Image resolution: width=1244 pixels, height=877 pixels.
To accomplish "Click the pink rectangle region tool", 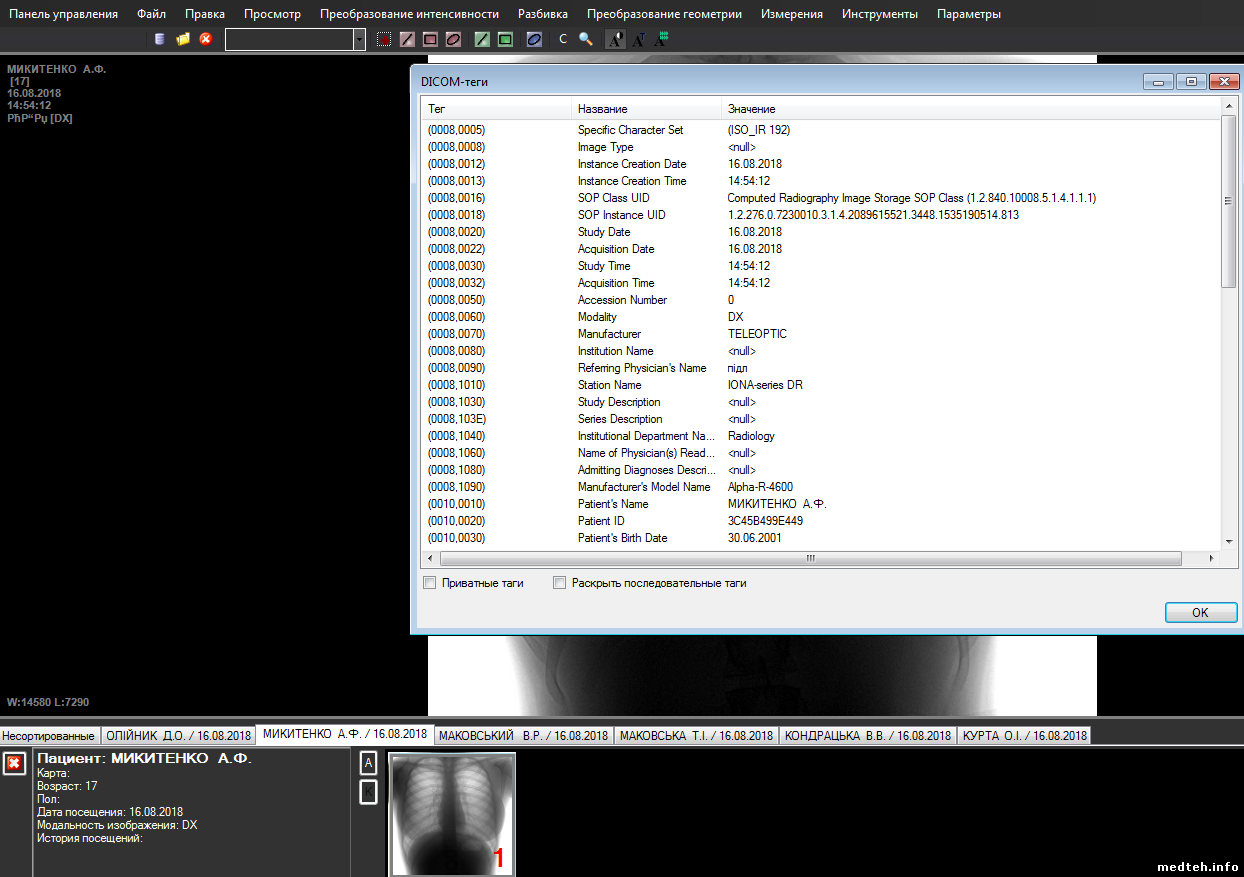I will [430, 40].
